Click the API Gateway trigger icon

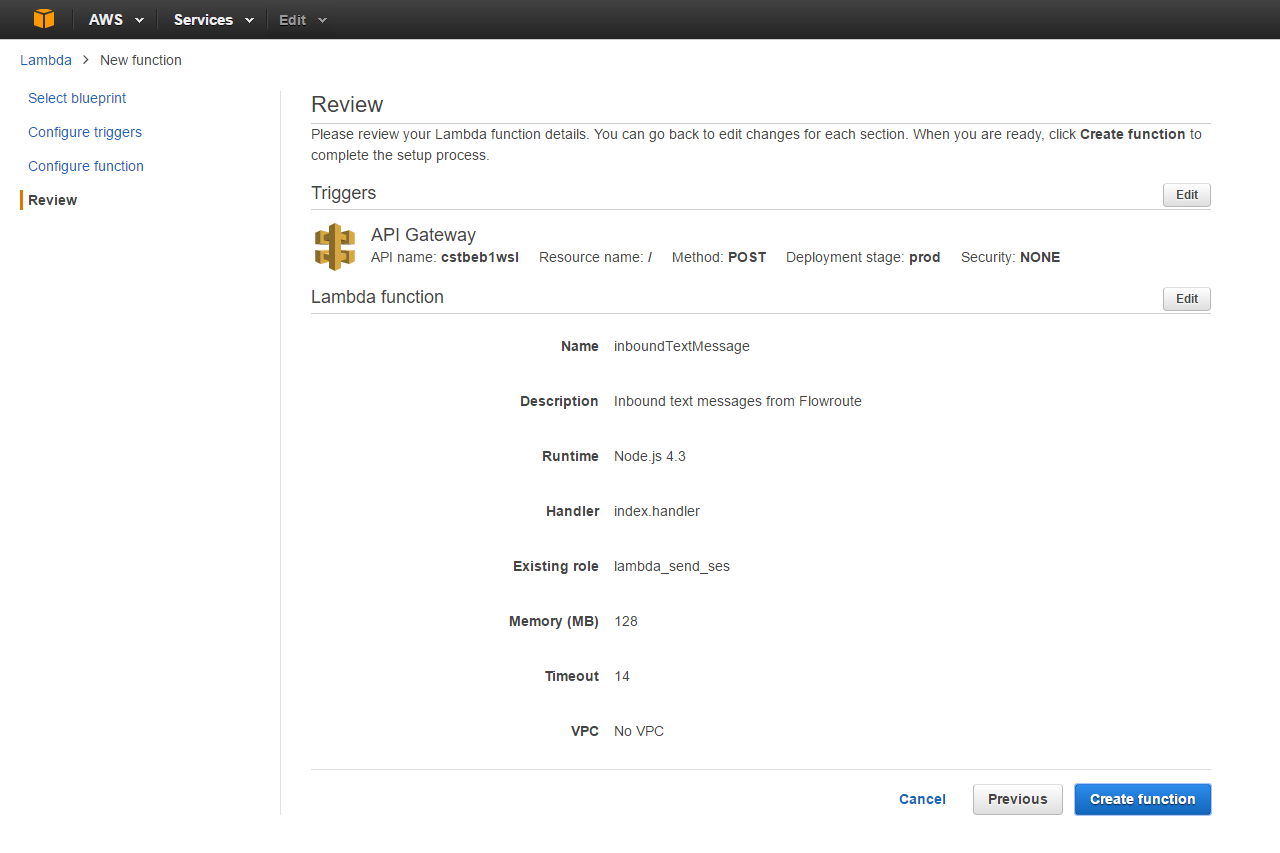click(x=335, y=247)
